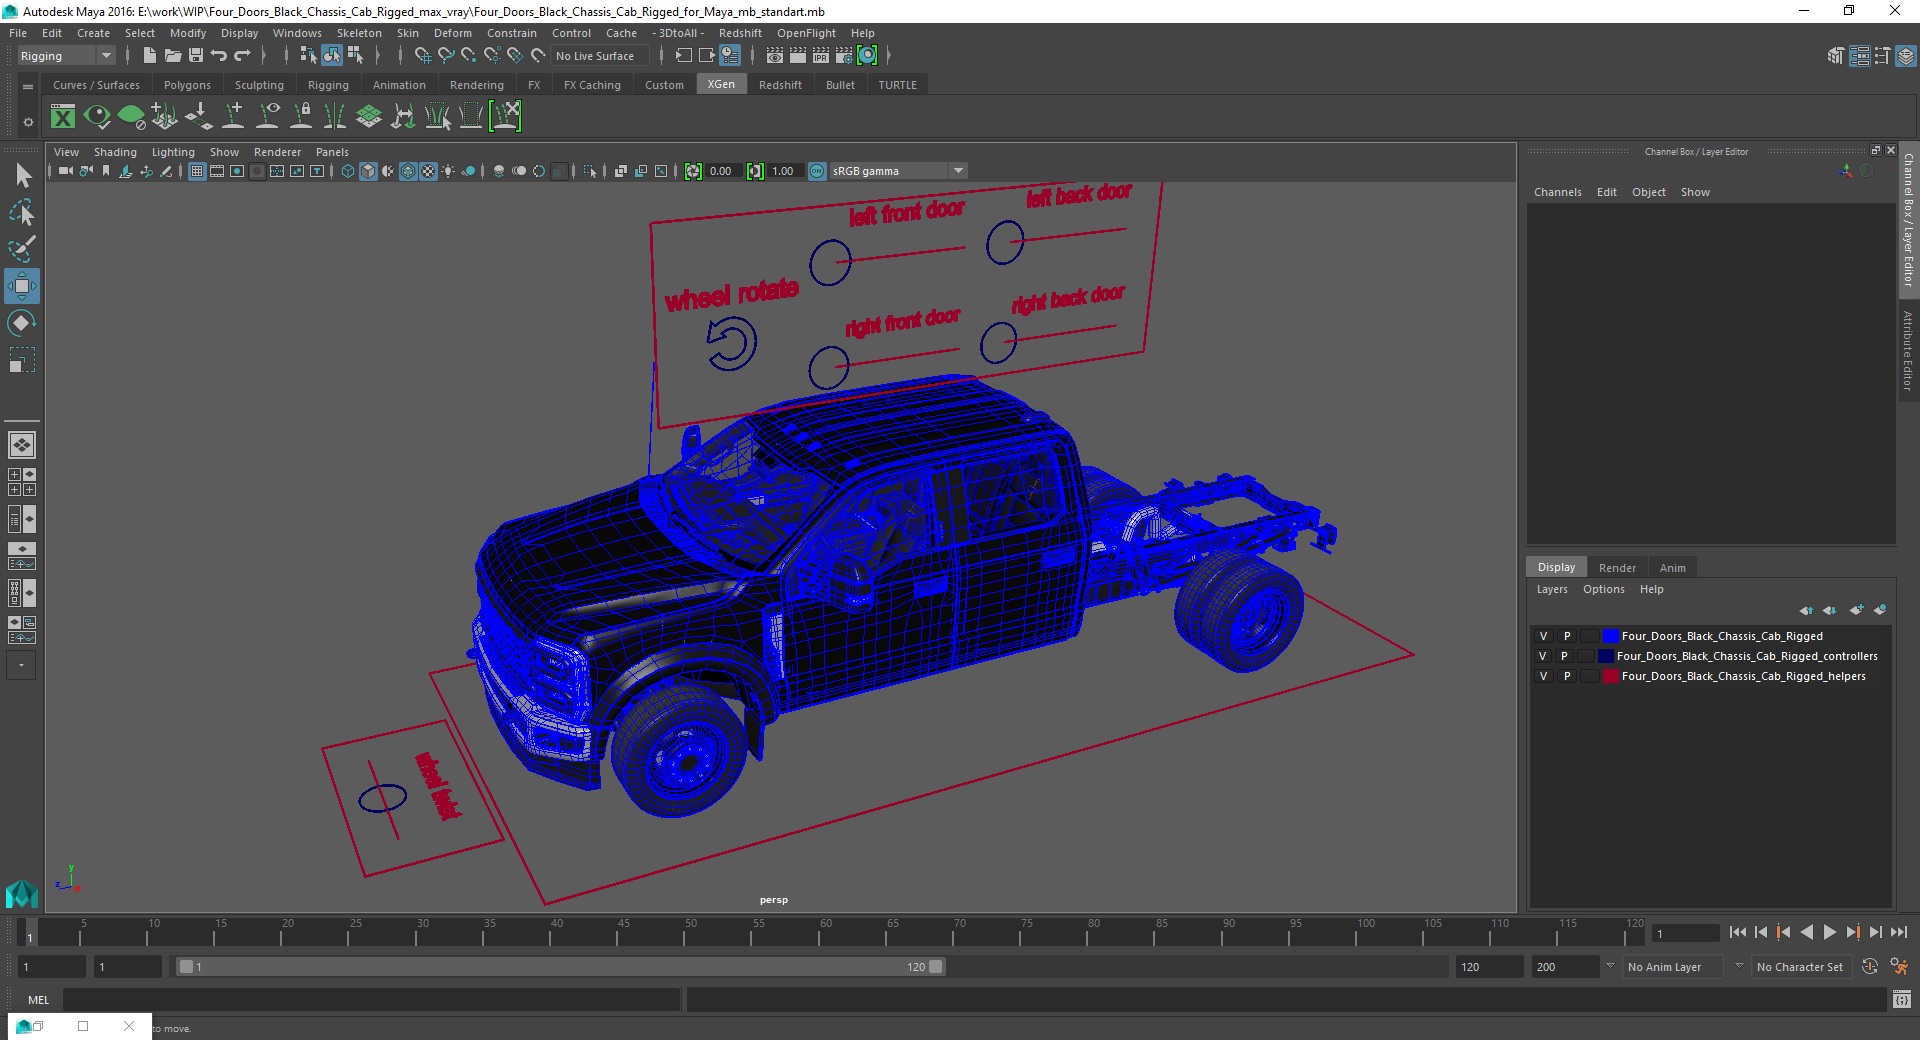
Task: Toggle use all lights bulb icon
Action: coord(448,171)
